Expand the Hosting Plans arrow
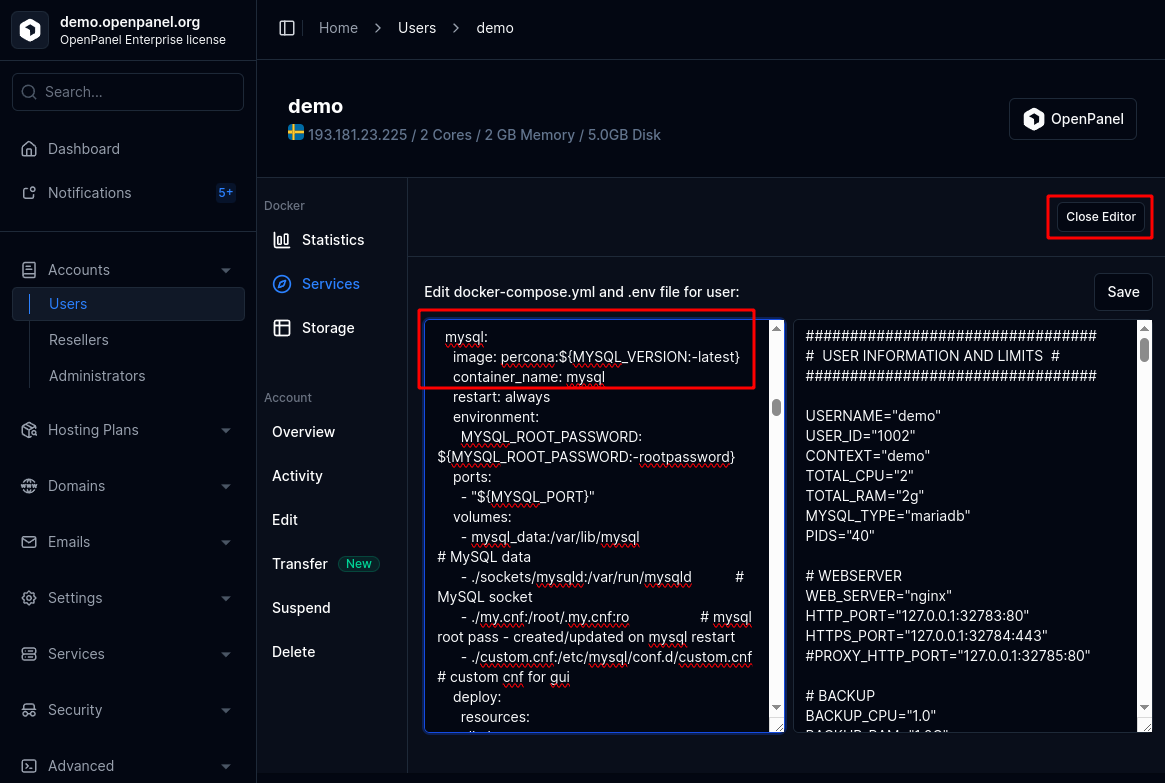The height and width of the screenshot is (783, 1165). pyautogui.click(x=226, y=431)
